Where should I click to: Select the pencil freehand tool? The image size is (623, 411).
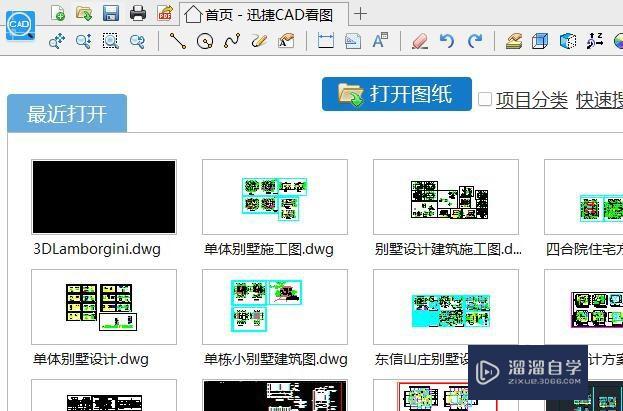(259, 41)
